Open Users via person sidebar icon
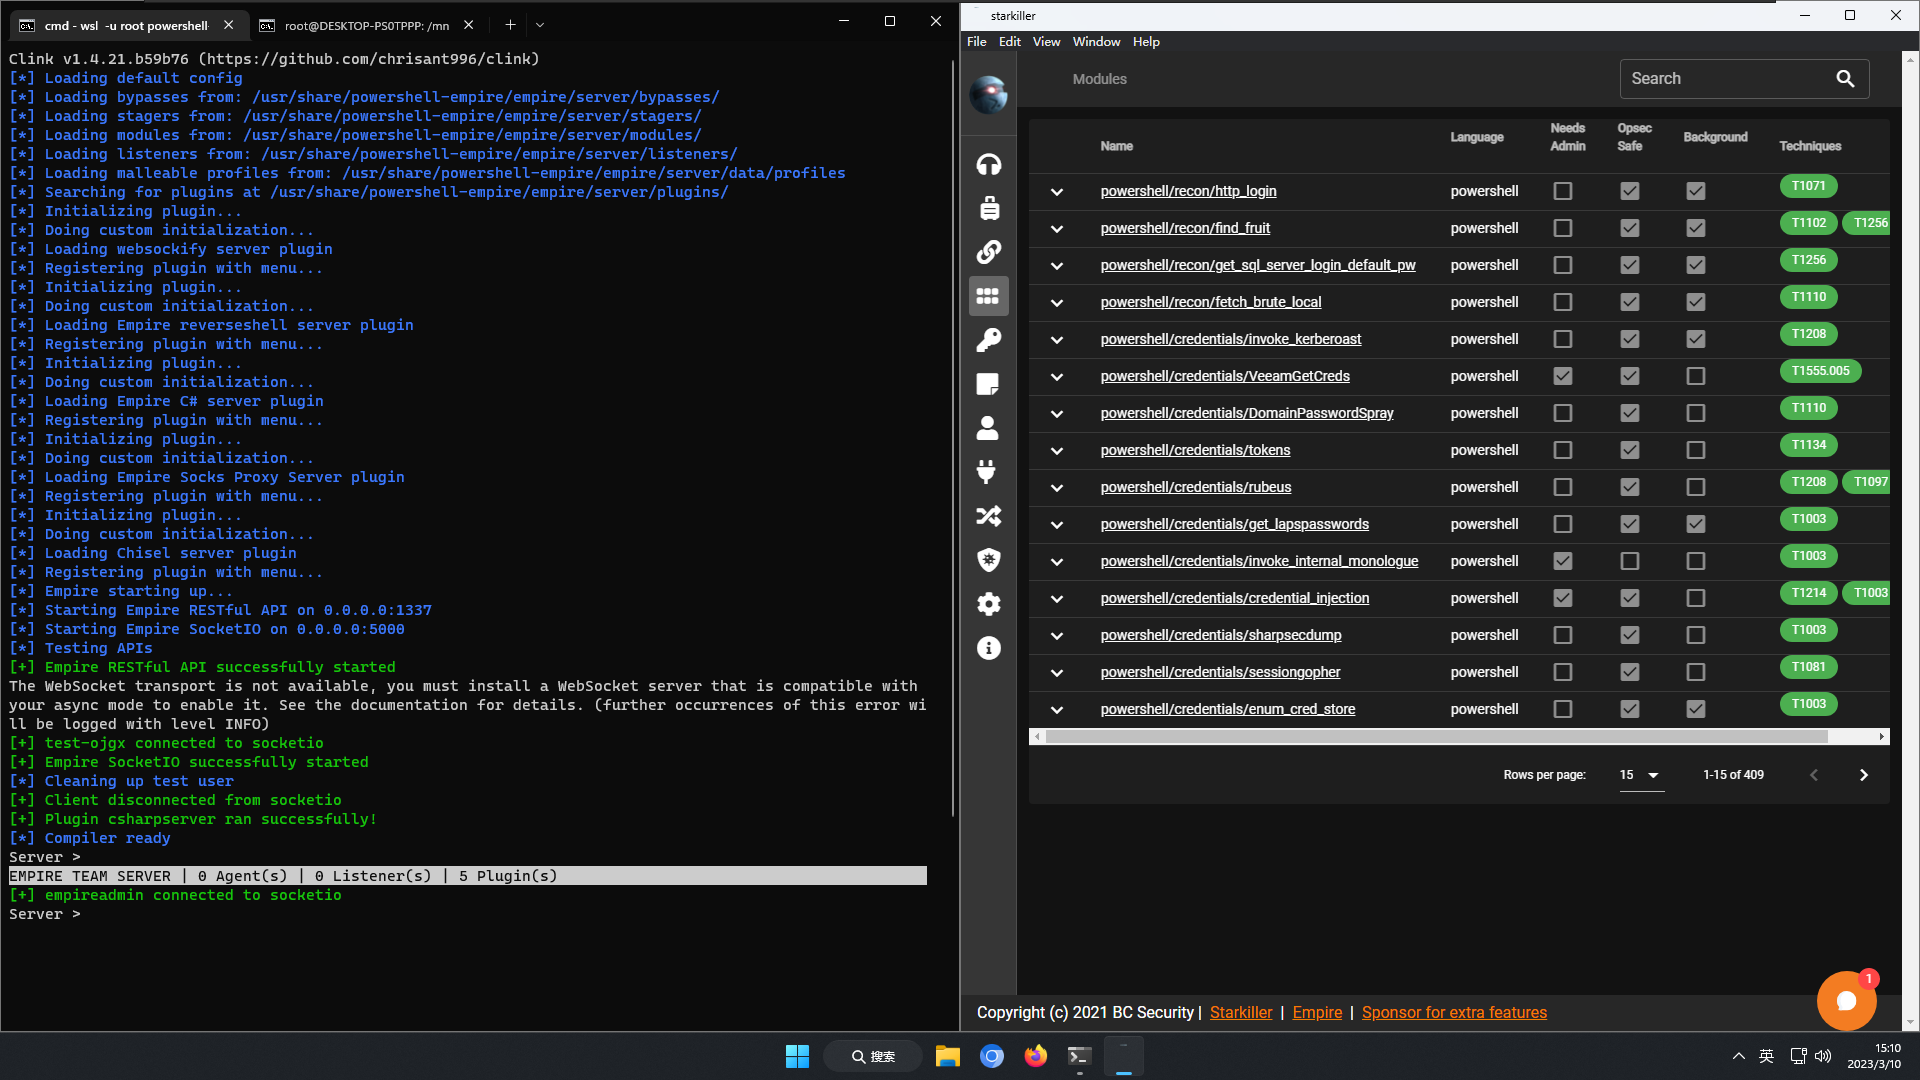Screen dimensions: 1920x1080 pyautogui.click(x=988, y=428)
